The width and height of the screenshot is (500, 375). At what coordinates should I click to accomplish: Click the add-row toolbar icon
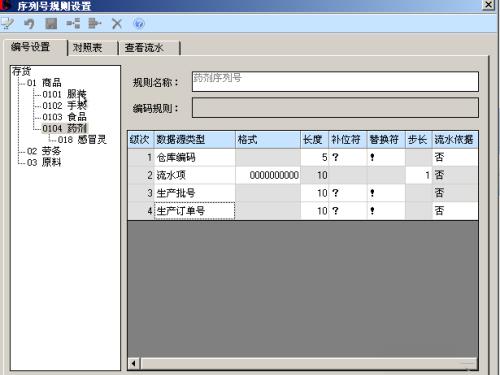[x=73, y=24]
